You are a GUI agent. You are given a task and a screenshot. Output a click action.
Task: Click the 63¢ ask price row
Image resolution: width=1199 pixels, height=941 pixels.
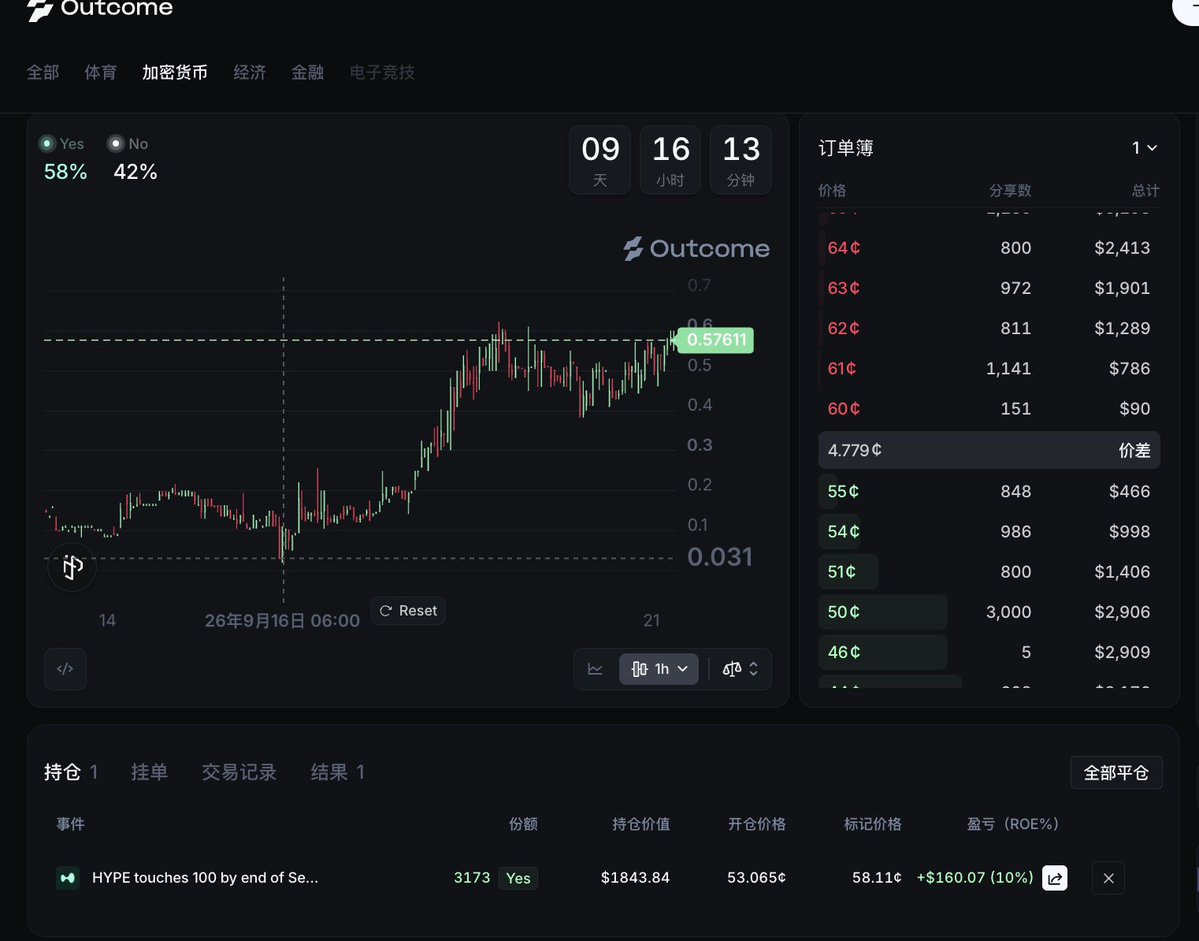(989, 288)
